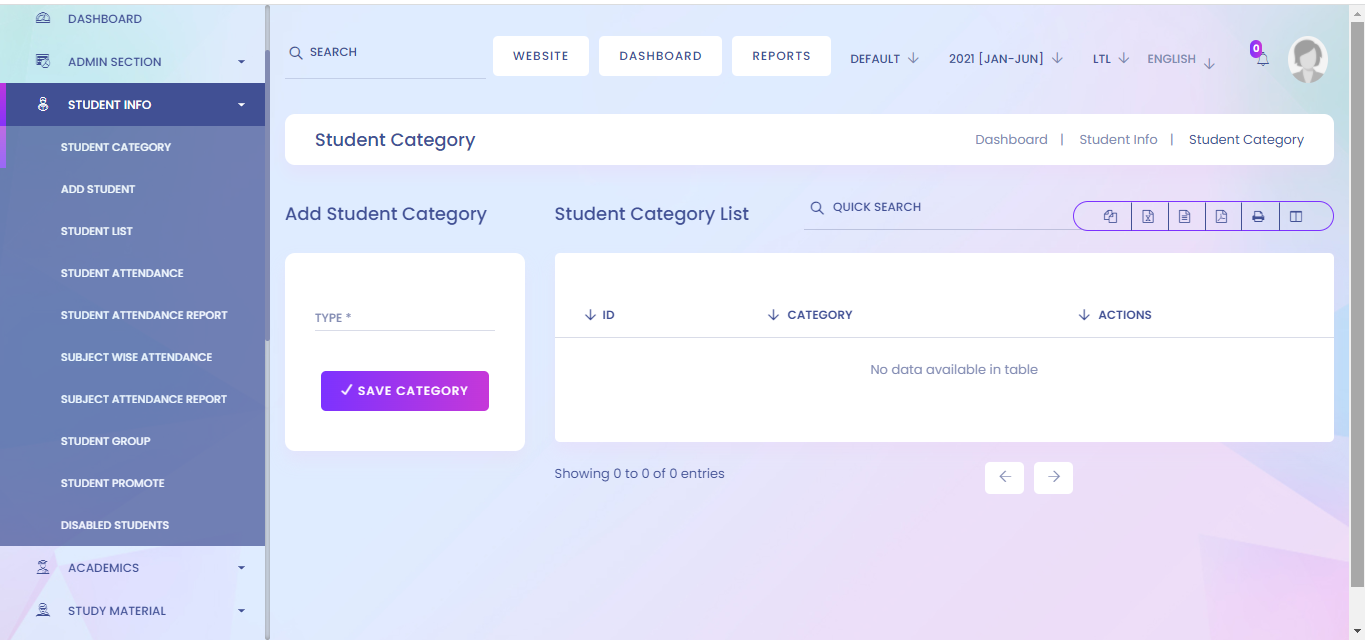This screenshot has width=1365, height=640.
Task: Open the English language dropdown
Action: (x=1180, y=60)
